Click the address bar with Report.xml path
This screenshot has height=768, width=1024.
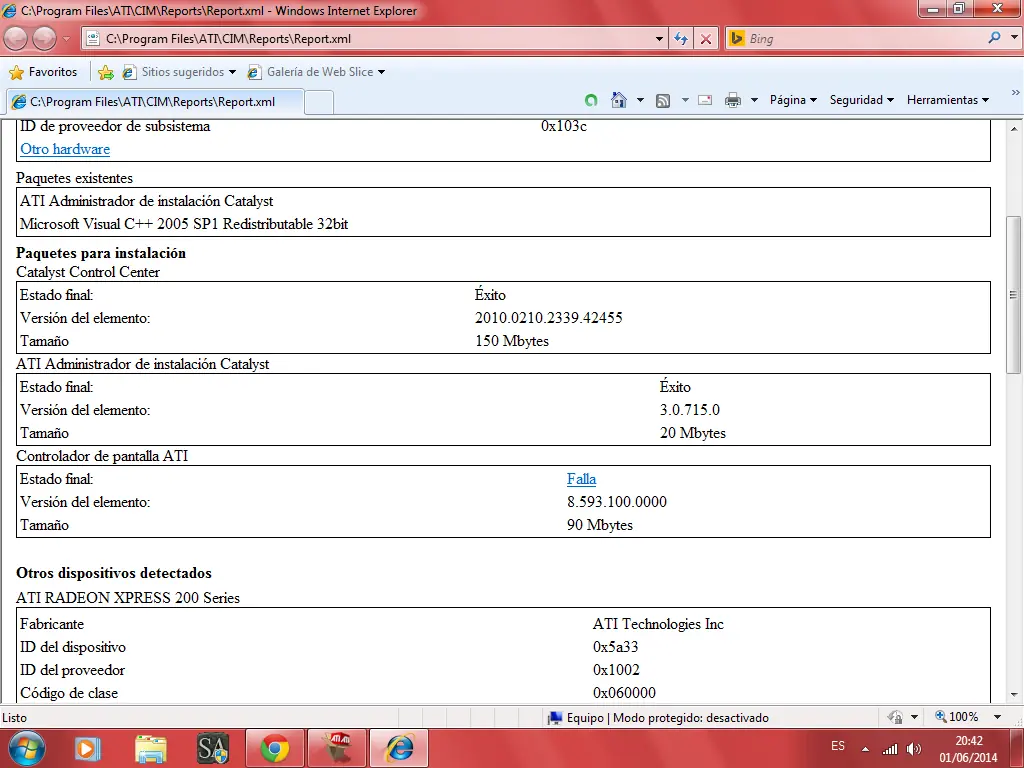tap(372, 39)
